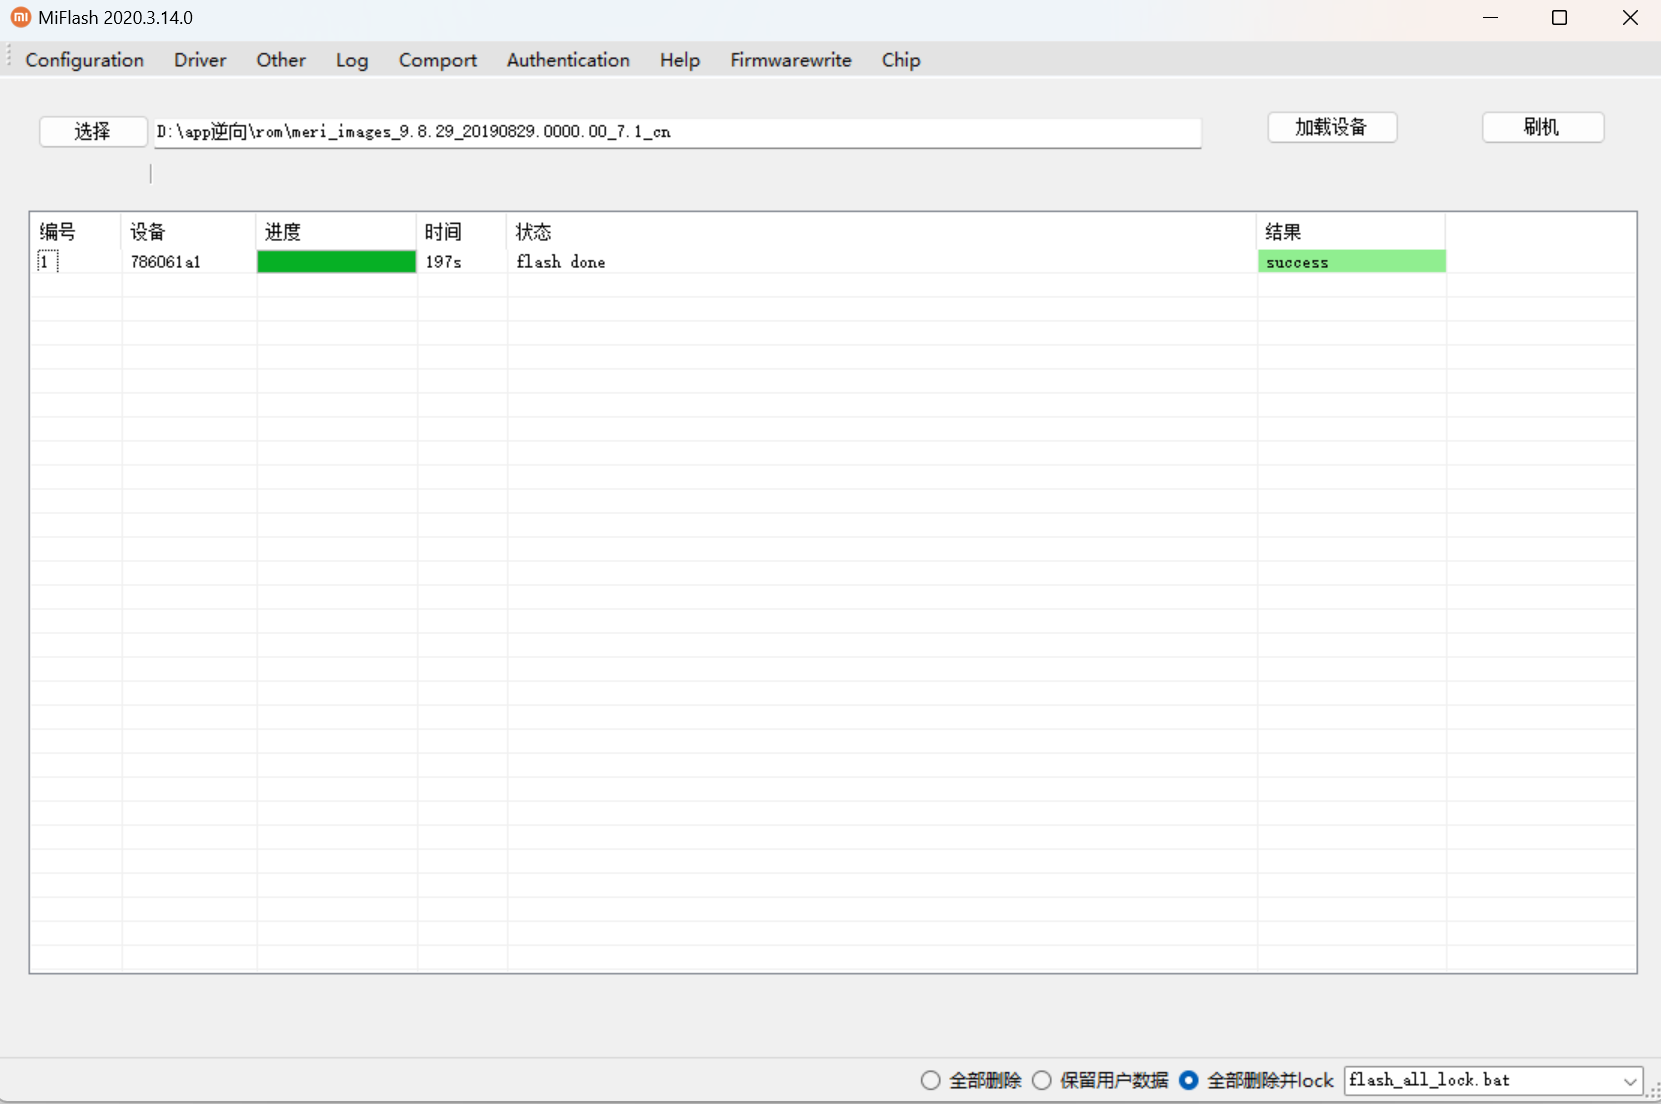Open the Configuration menu
The height and width of the screenshot is (1104, 1661).
[x=85, y=60]
